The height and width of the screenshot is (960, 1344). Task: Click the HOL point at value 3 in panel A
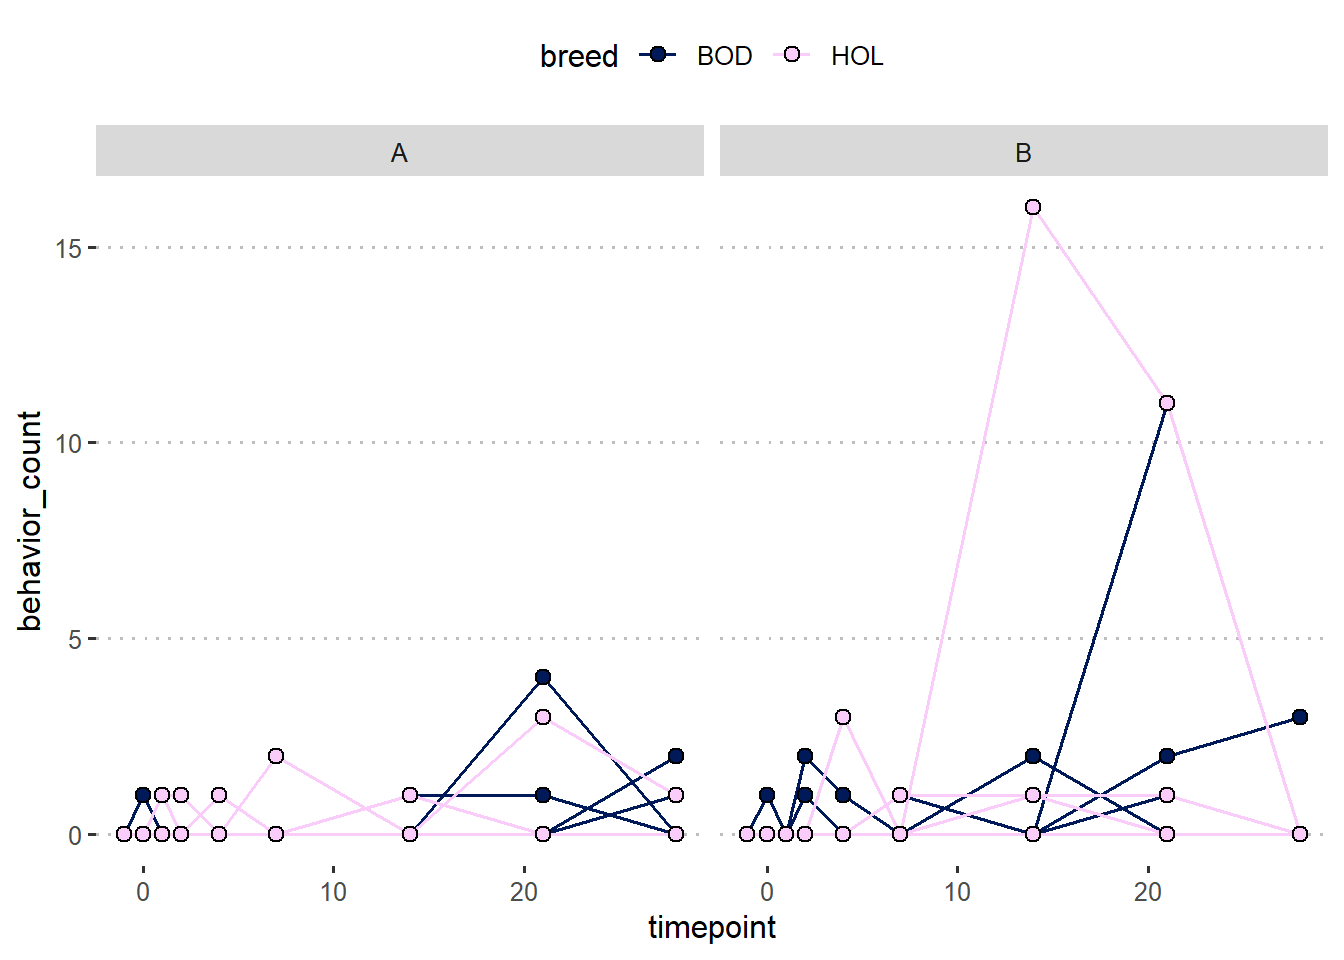pyautogui.click(x=543, y=717)
